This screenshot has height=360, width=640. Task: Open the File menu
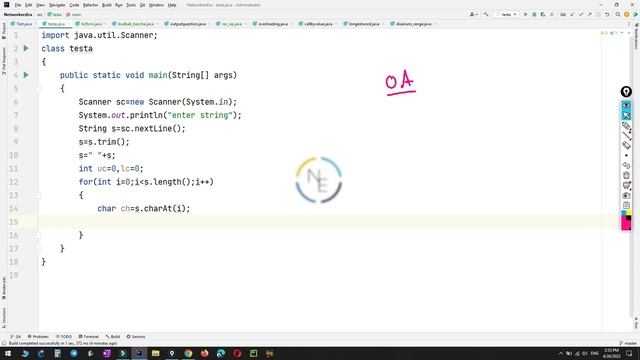point(18,5)
